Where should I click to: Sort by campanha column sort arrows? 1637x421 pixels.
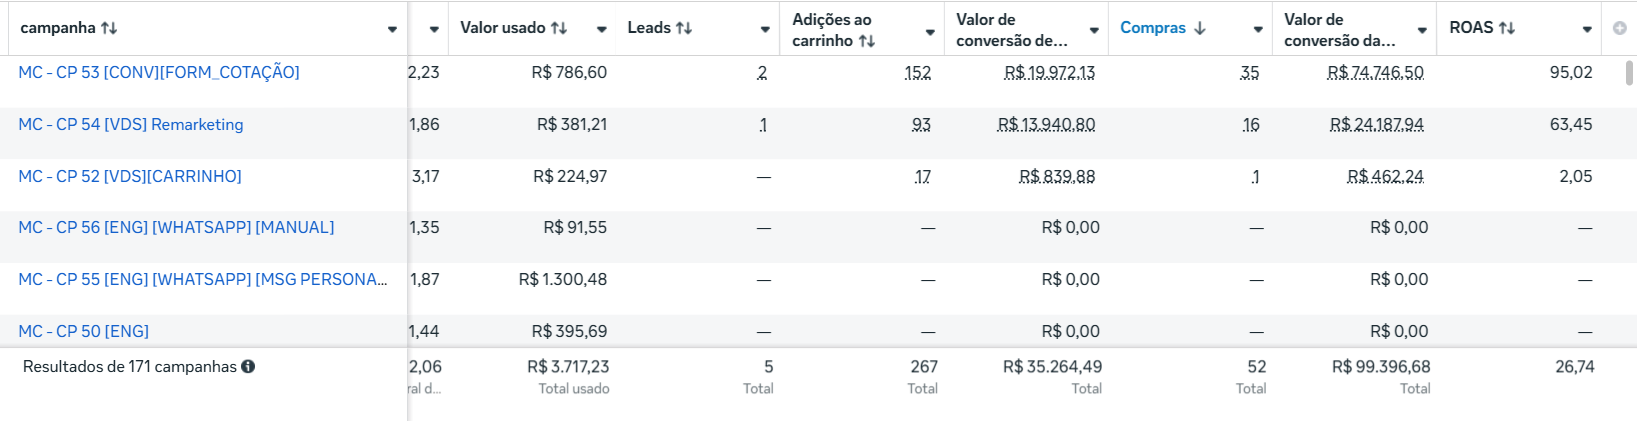point(109,28)
